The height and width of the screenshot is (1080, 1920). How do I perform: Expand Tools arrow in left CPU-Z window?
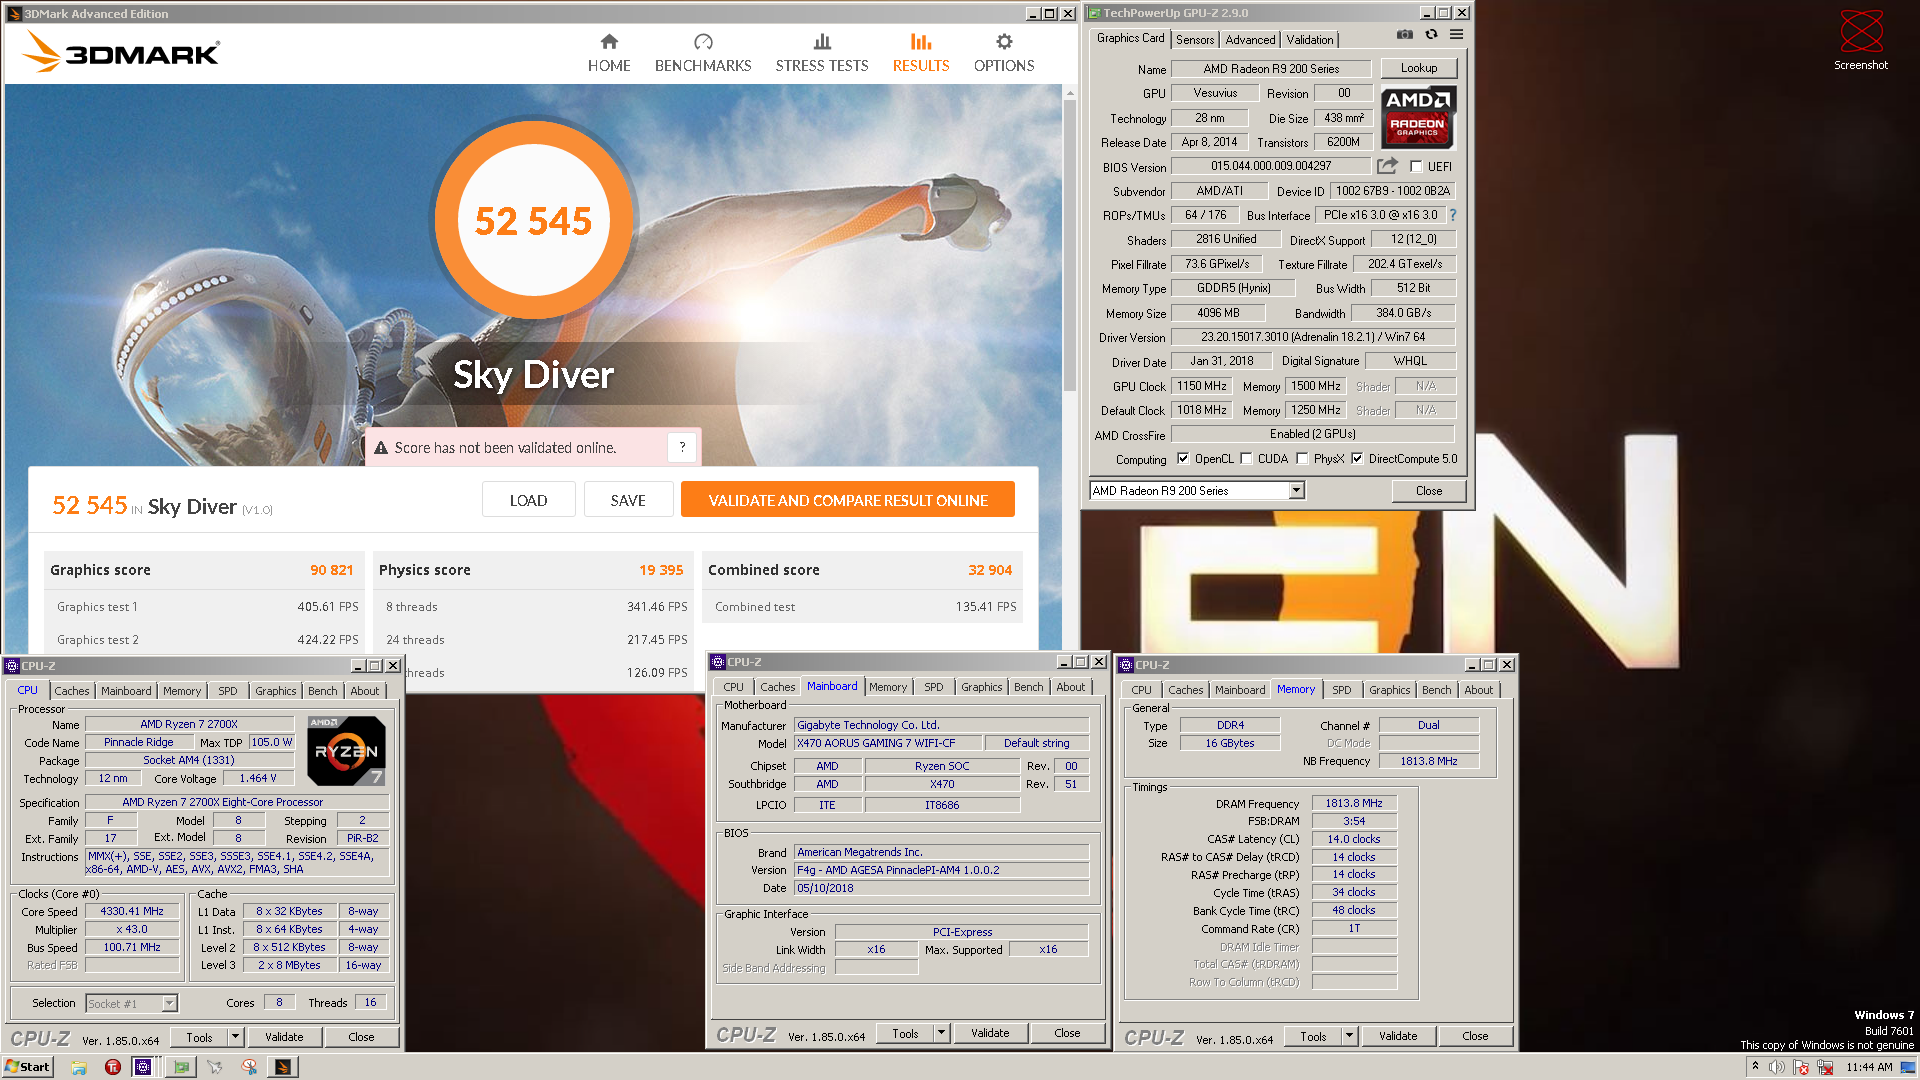point(236,1037)
